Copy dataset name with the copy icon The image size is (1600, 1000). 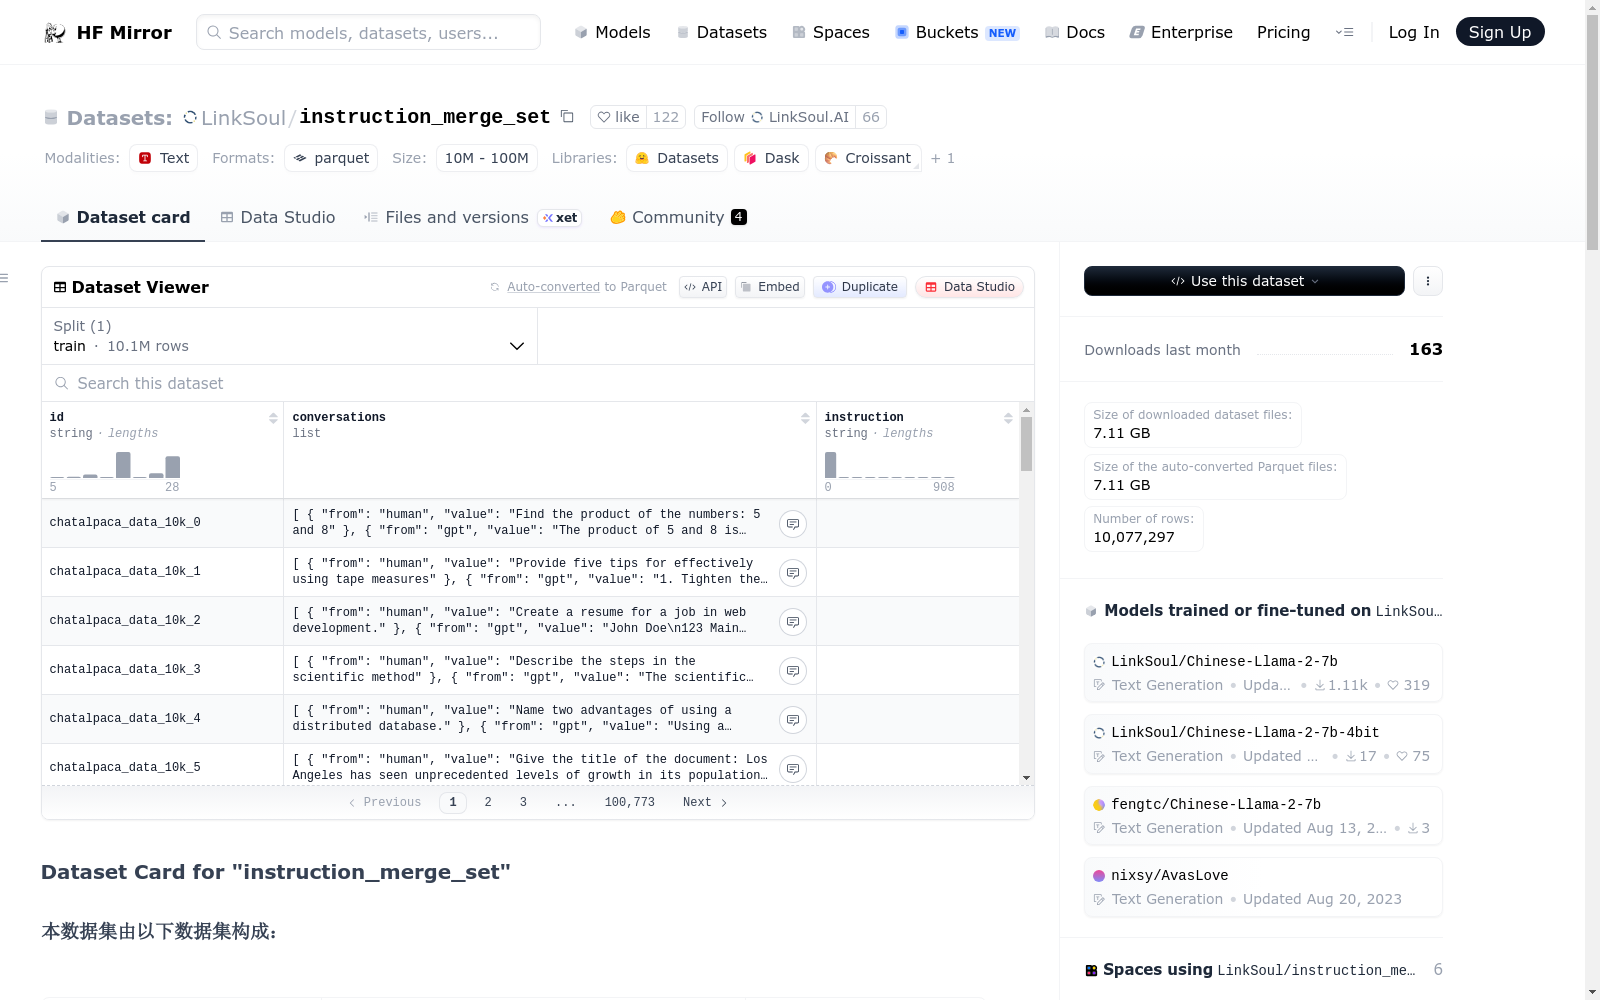tap(567, 117)
